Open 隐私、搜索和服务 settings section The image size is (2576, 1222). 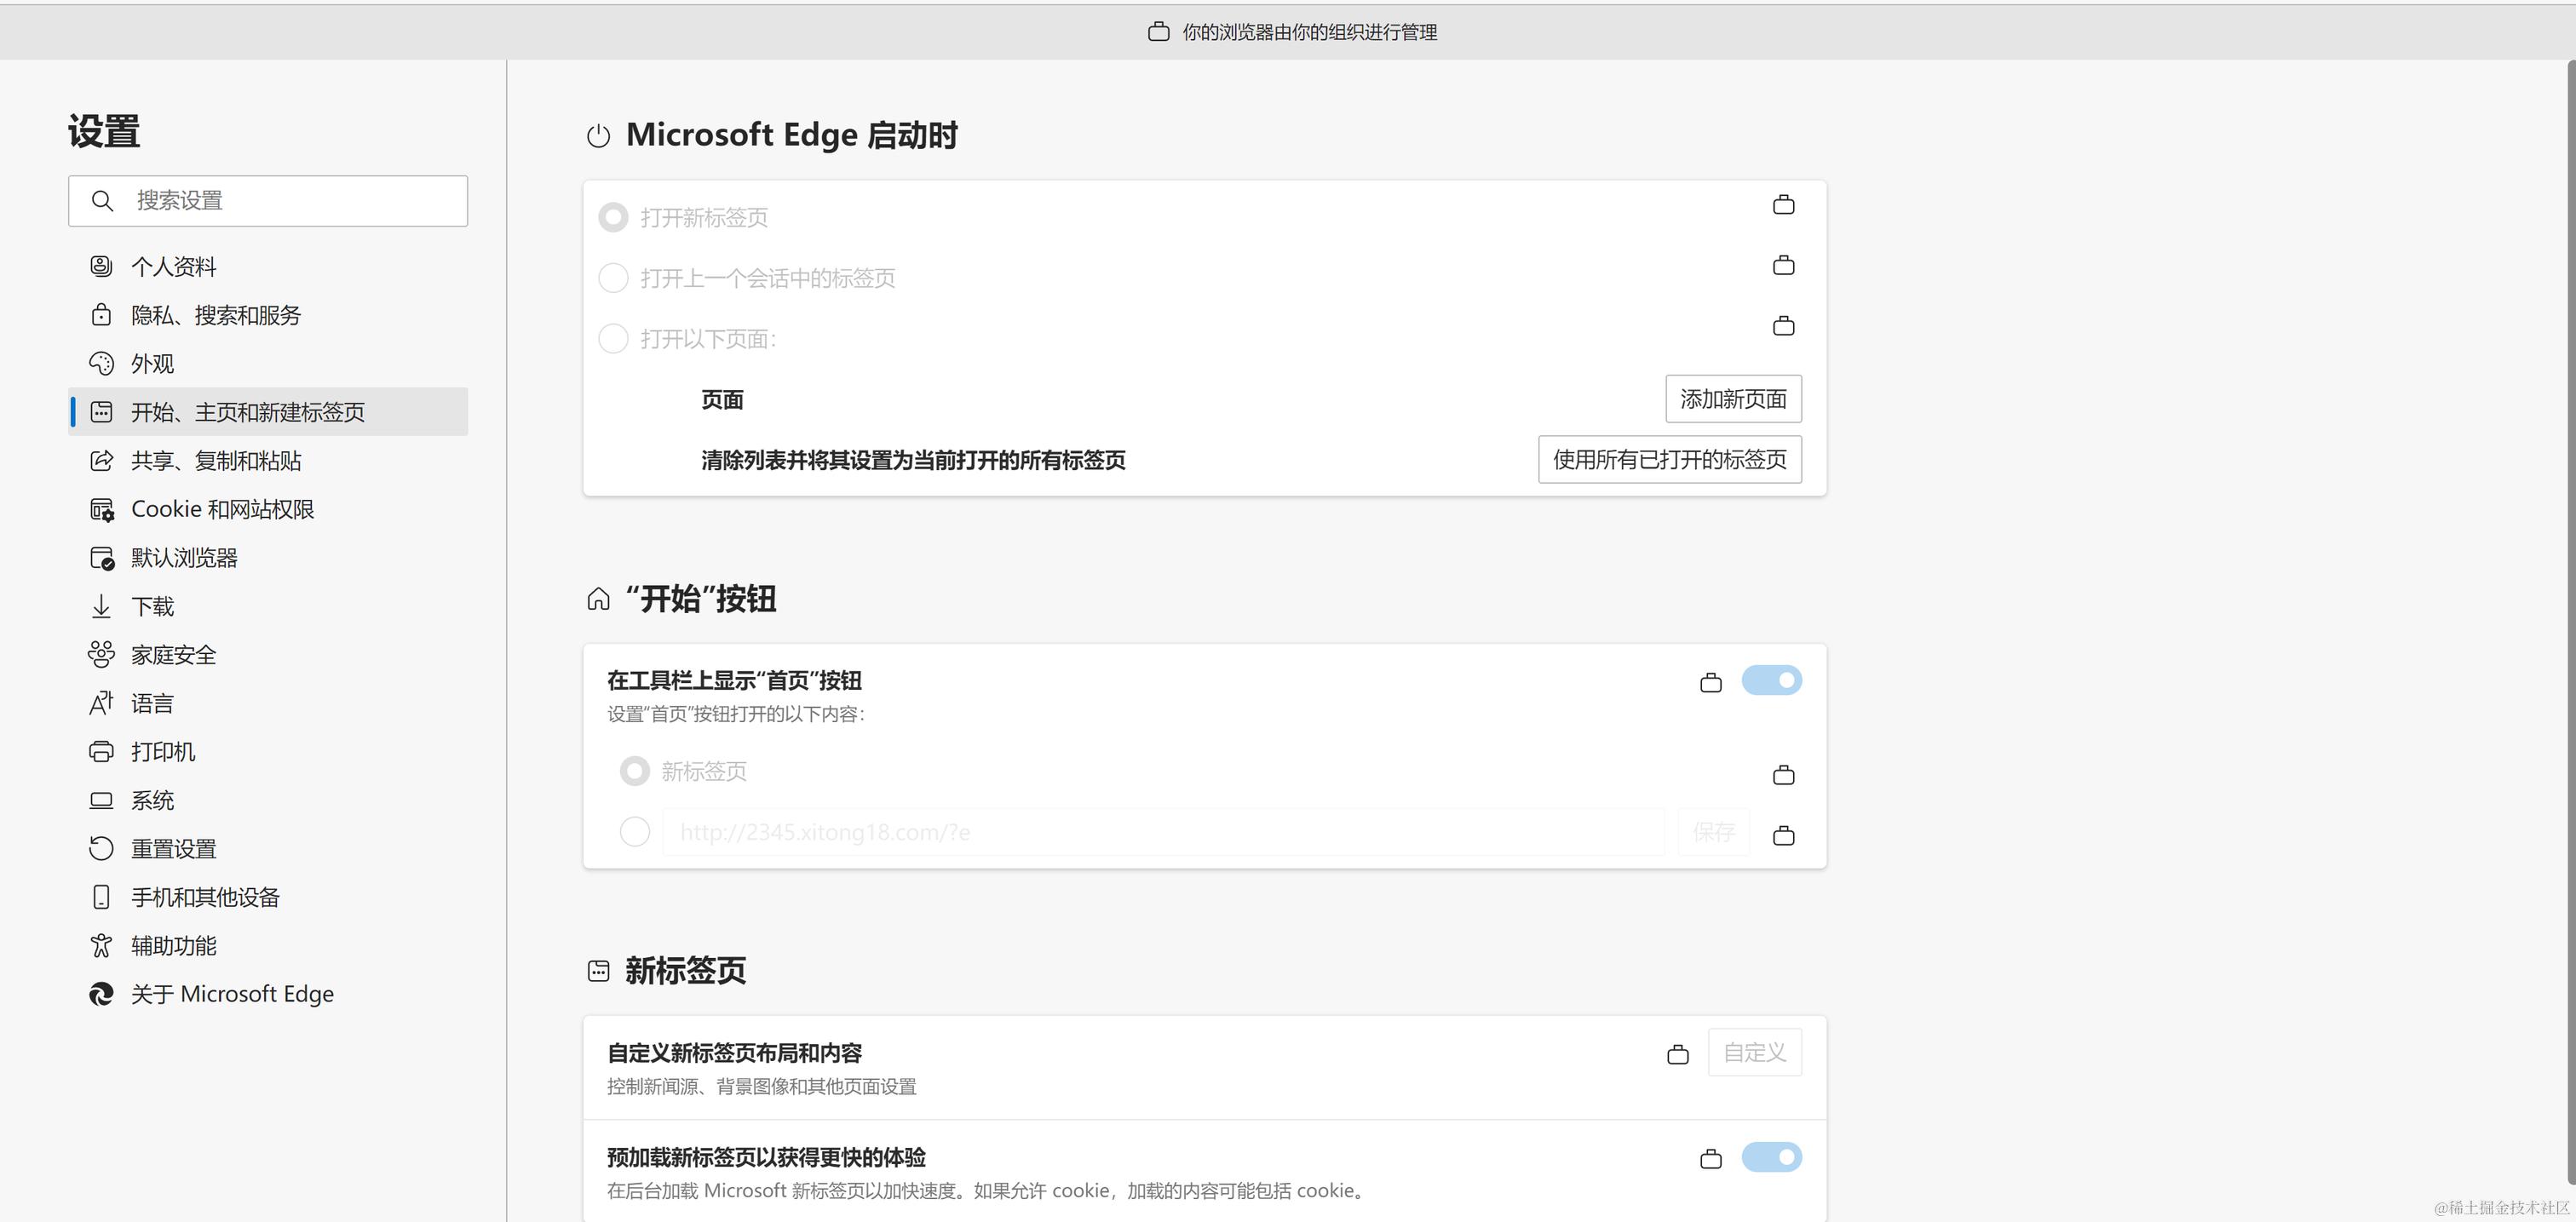click(x=215, y=316)
